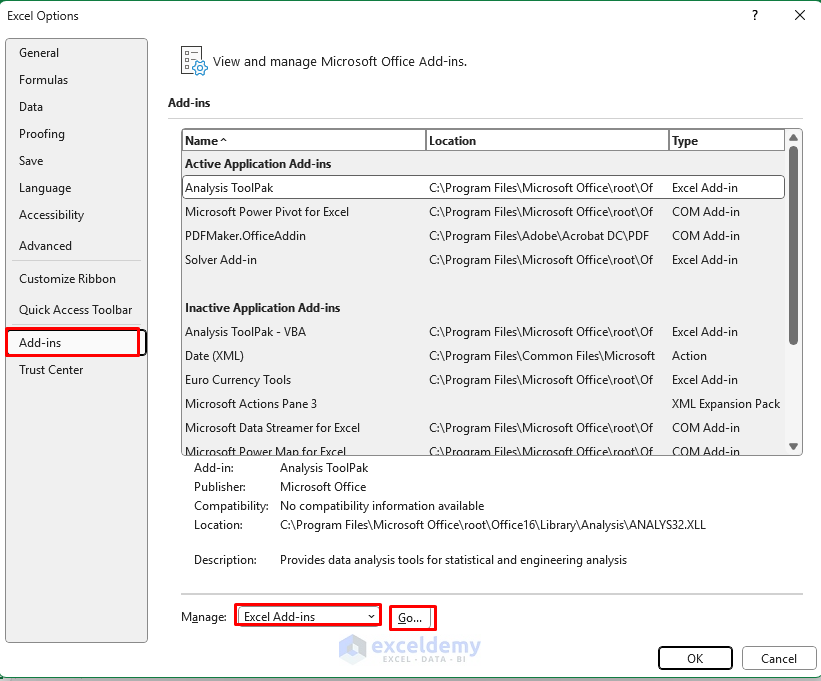Select Microsoft Actions Pane 3 row
821x681 pixels.
(x=483, y=404)
